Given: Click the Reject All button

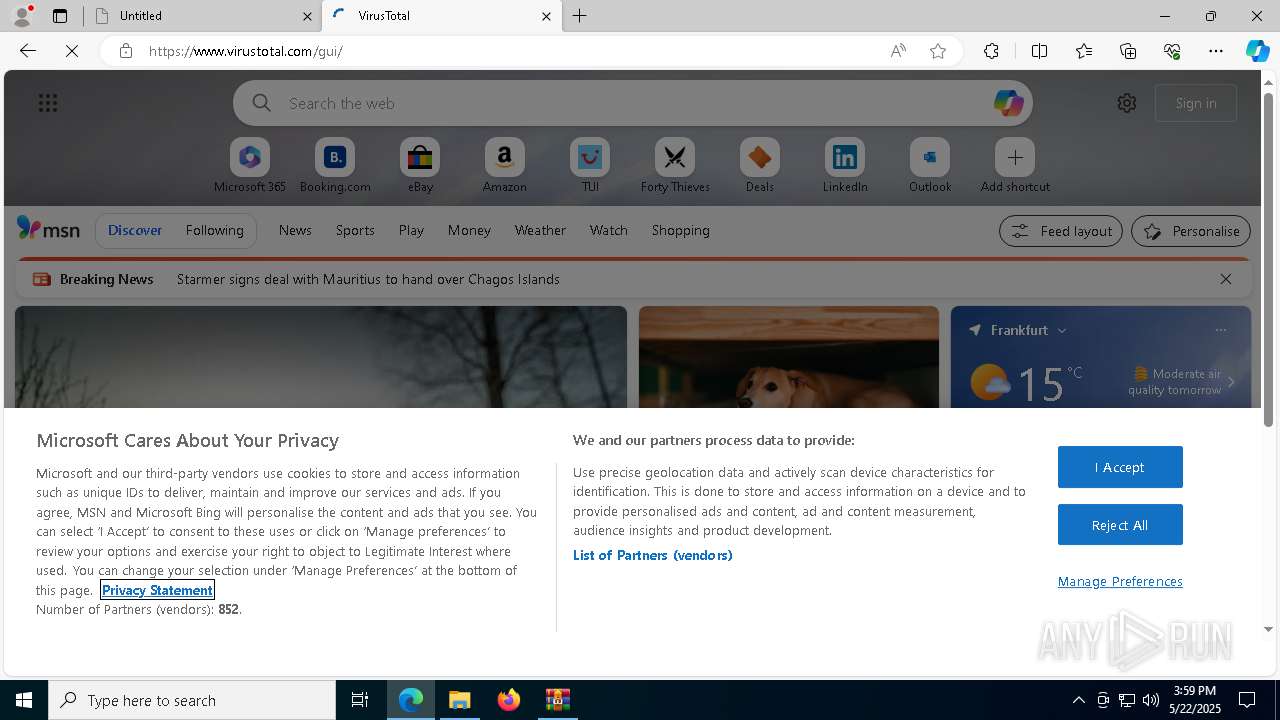Looking at the screenshot, I should 1120,525.
